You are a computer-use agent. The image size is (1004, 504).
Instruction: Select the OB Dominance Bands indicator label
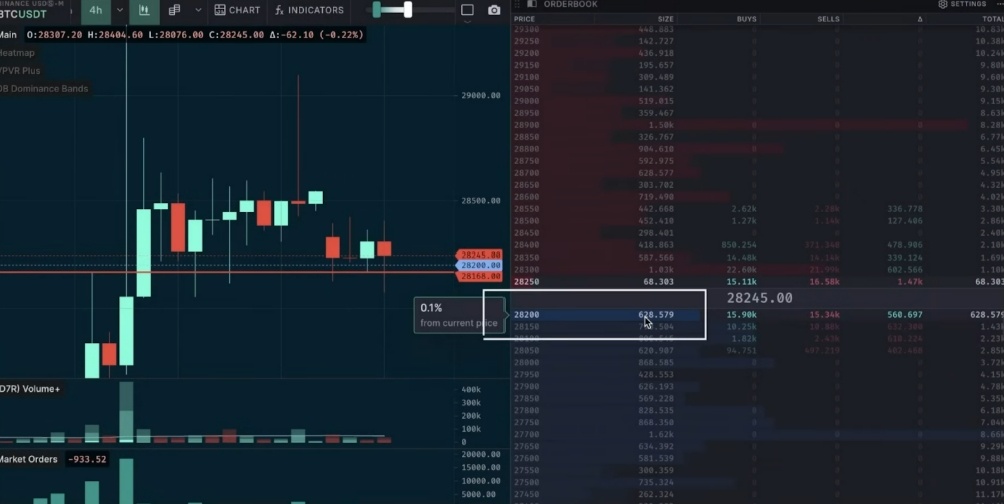[x=44, y=88]
